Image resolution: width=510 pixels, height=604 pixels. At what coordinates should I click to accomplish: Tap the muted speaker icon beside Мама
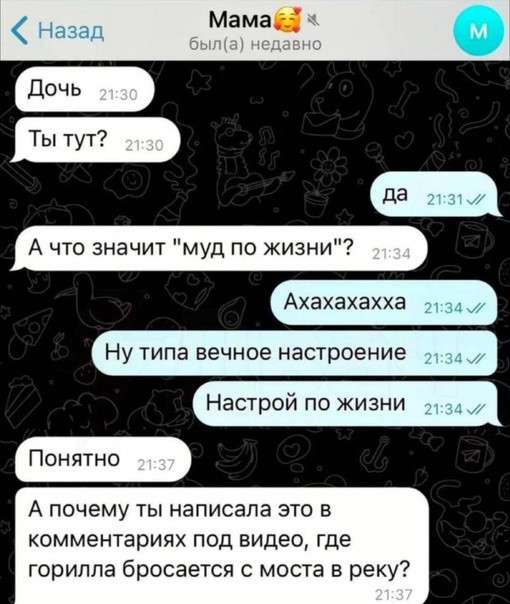[313, 21]
